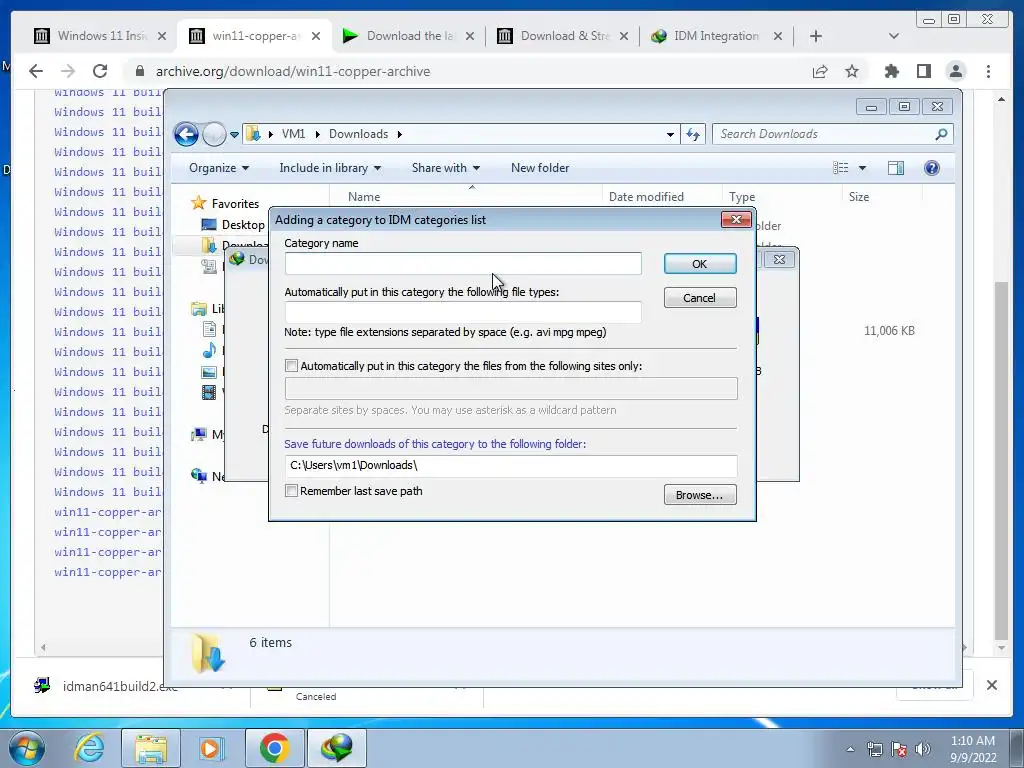
Task: Sort by the Name column header
Action: (364, 197)
